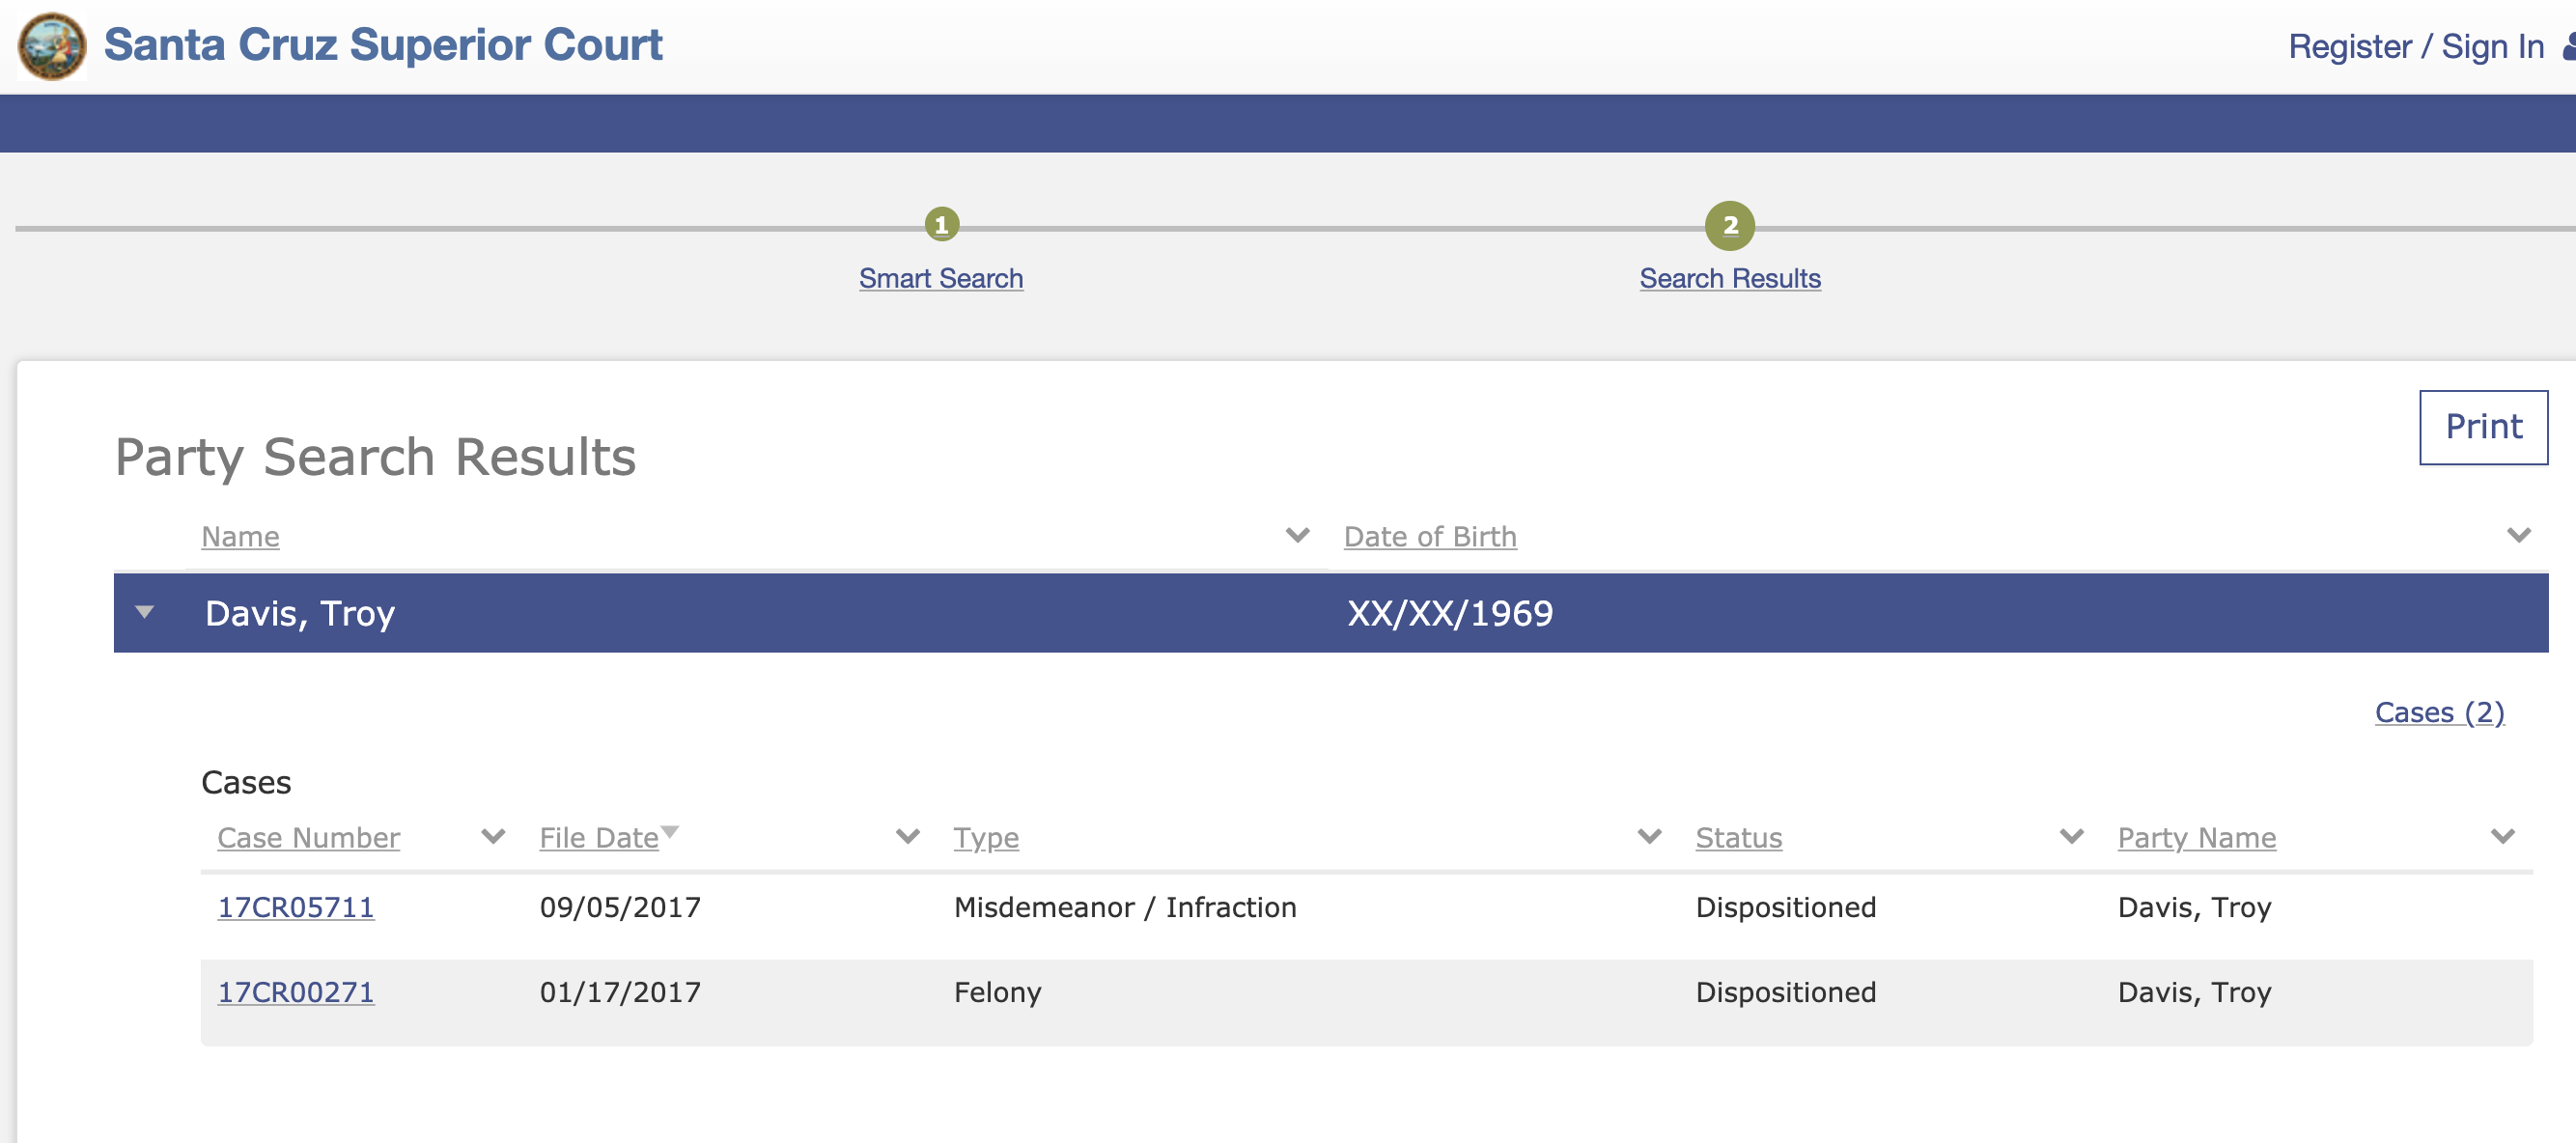
Task: Open the Case Number column dropdown
Action: pos(493,836)
